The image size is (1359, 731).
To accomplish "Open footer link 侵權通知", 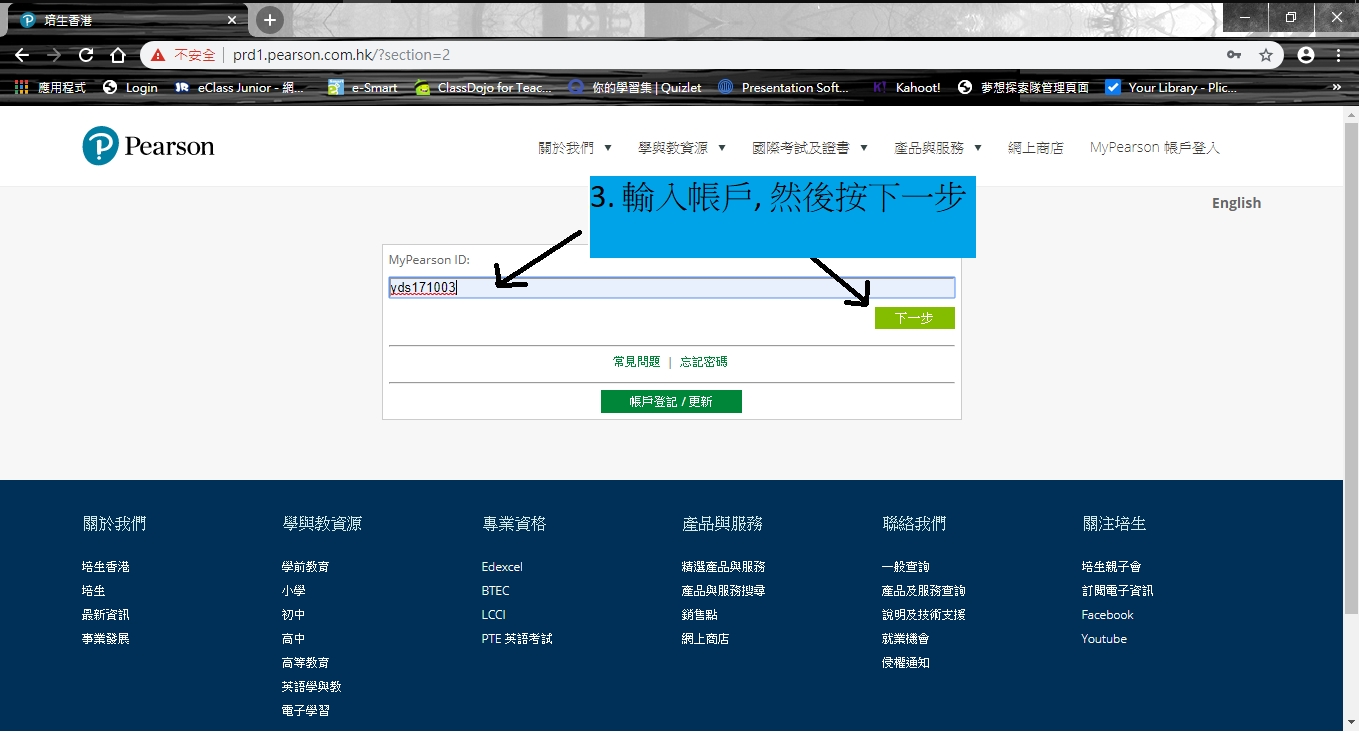I will (905, 663).
